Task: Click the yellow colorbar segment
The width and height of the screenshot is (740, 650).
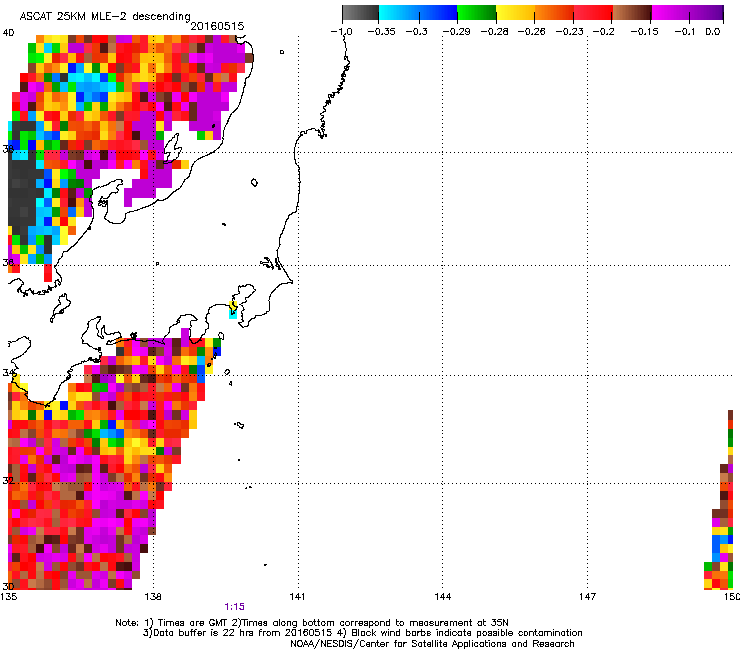Action: 515,13
